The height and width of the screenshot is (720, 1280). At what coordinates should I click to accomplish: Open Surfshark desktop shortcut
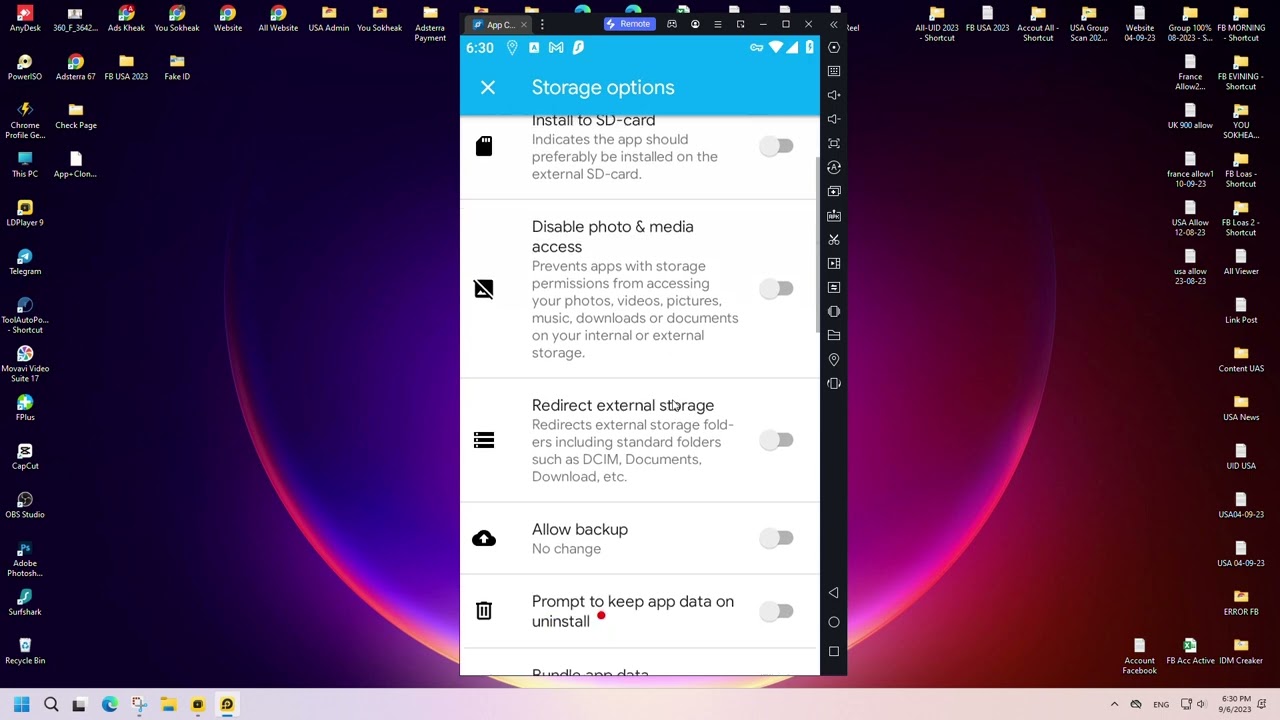(25, 603)
